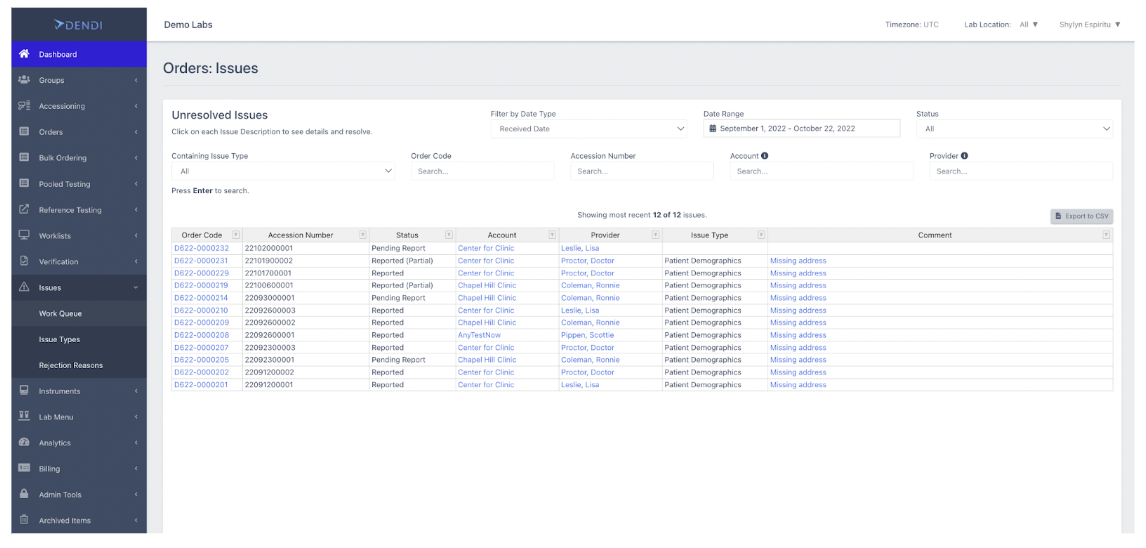1146x548 pixels.
Task: Open the Shylyn Espiritu user menu
Action: 1090,25
